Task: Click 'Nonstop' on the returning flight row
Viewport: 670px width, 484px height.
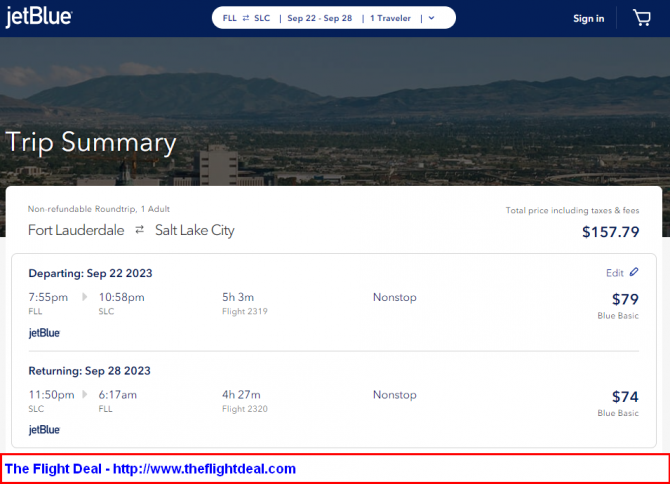Action: coord(394,394)
